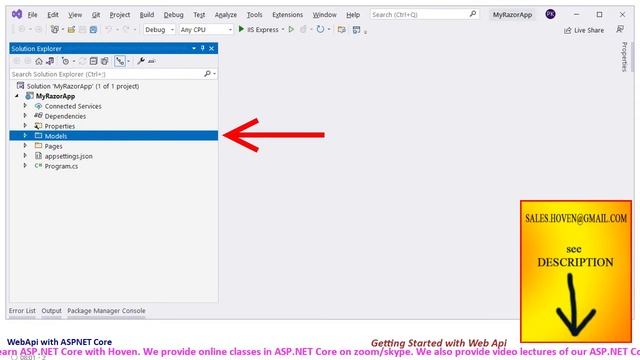The image size is (640, 360).
Task: Expand Dependencies node
Action: pyautogui.click(x=25, y=116)
